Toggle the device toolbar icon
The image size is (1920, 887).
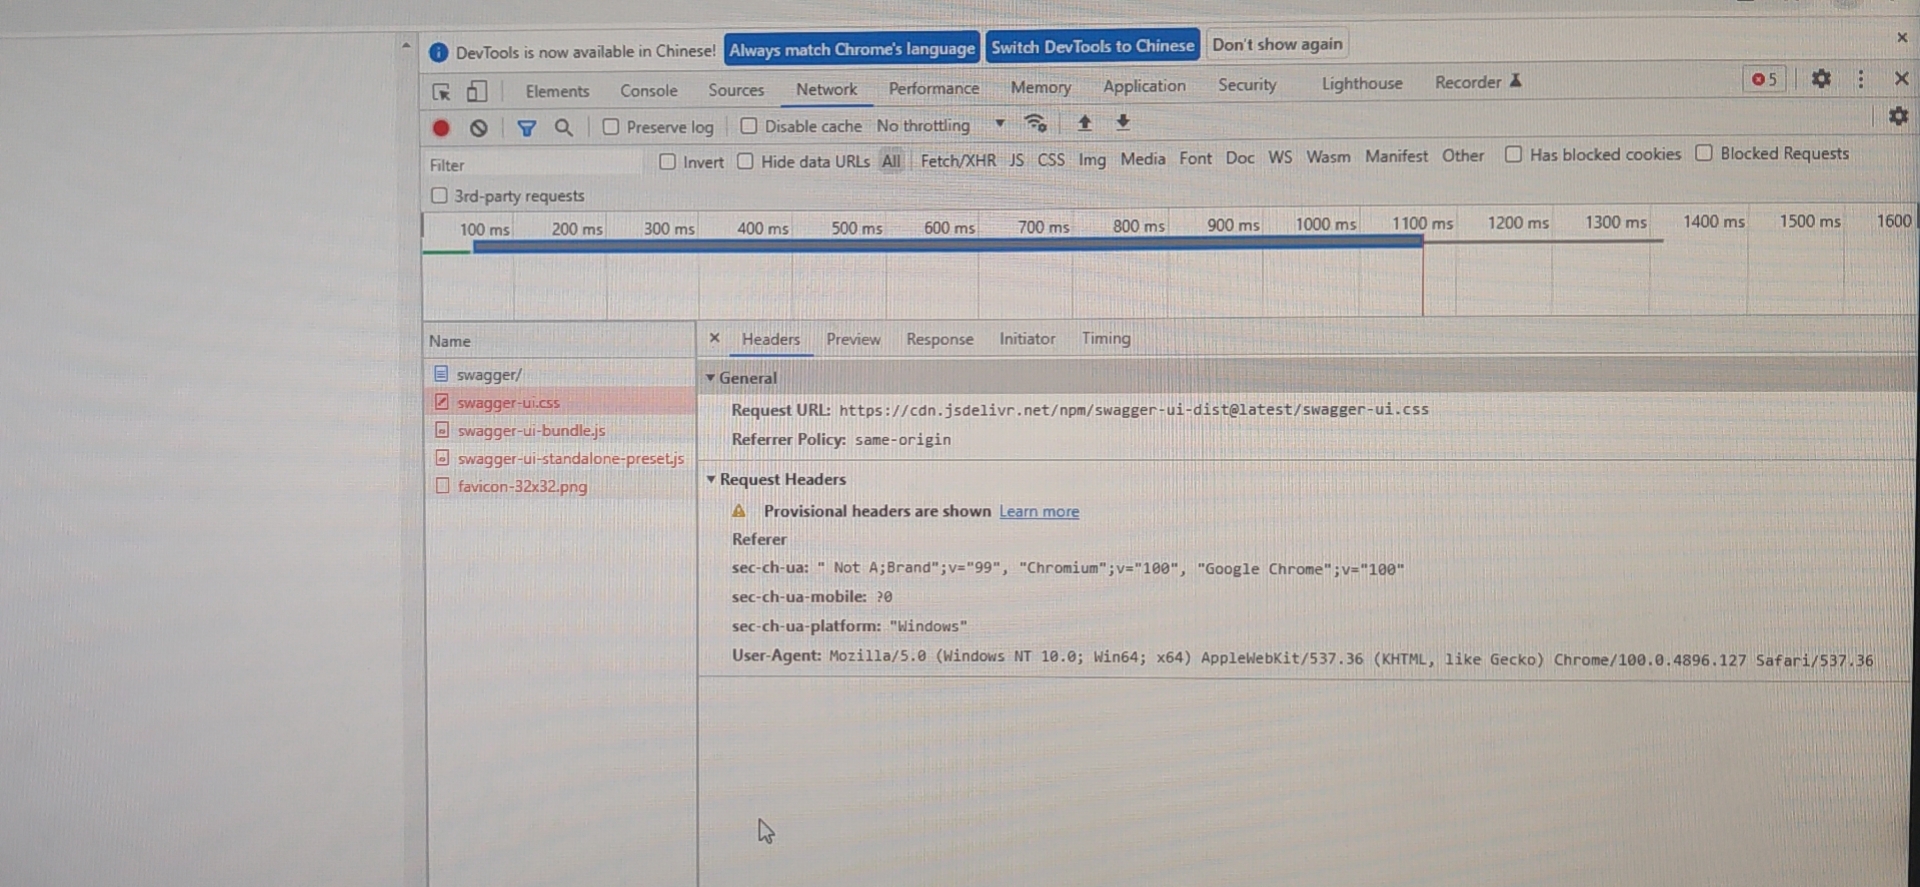tap(477, 91)
